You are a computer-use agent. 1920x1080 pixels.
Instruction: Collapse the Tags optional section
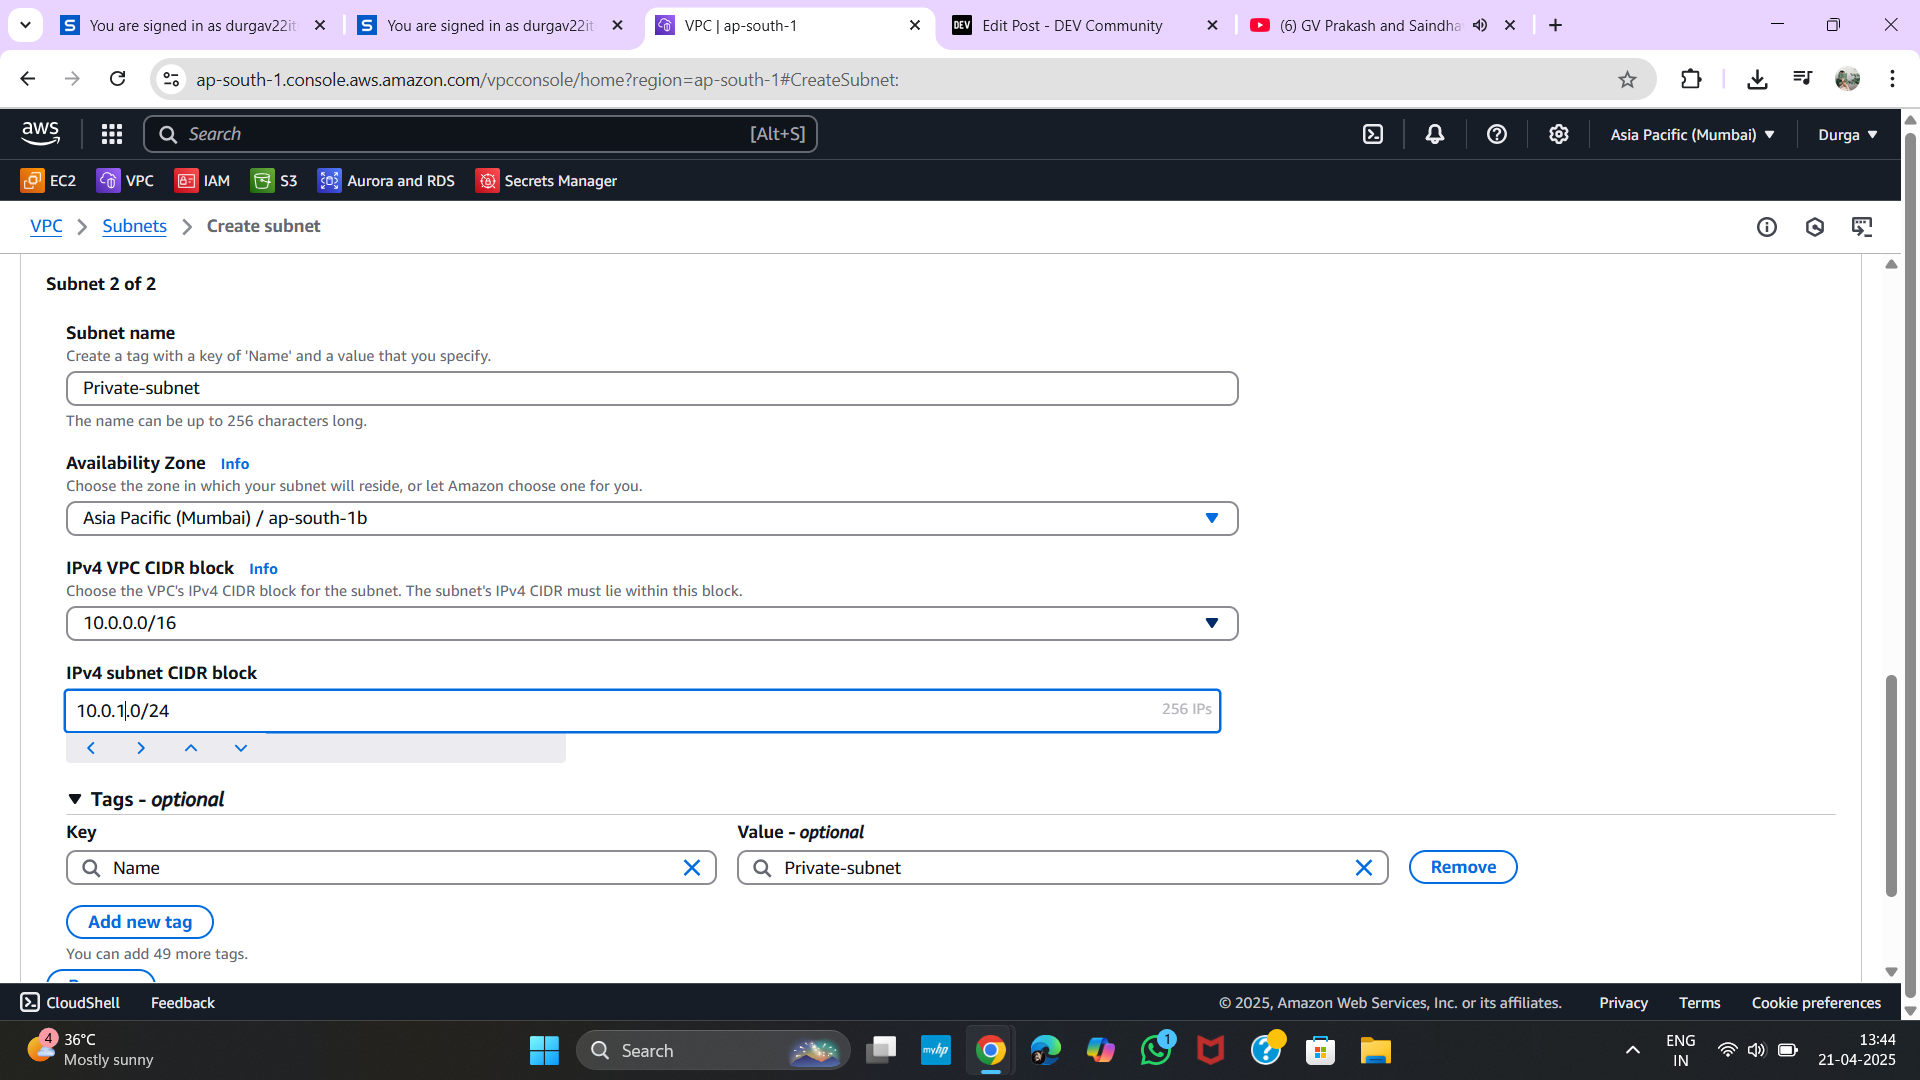[x=75, y=799]
